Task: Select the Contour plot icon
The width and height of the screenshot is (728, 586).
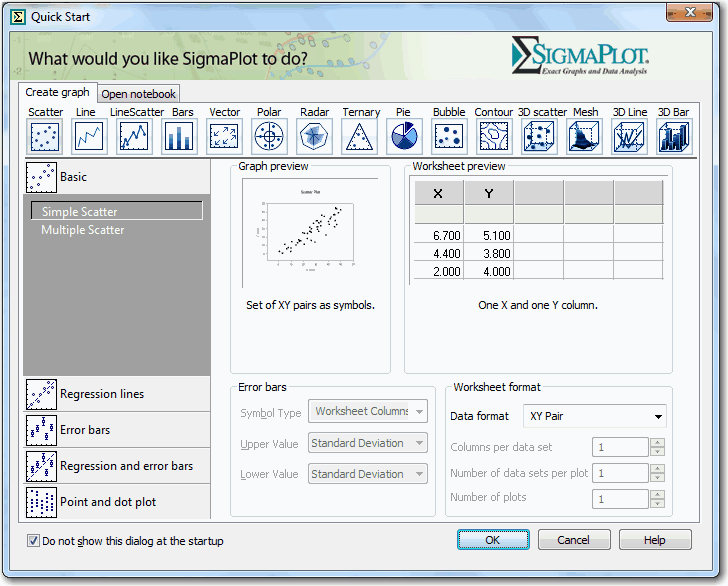Action: (494, 137)
